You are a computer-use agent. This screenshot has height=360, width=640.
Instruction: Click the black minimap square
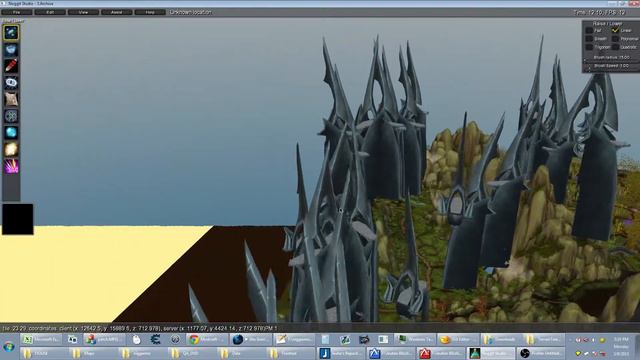(x=18, y=219)
